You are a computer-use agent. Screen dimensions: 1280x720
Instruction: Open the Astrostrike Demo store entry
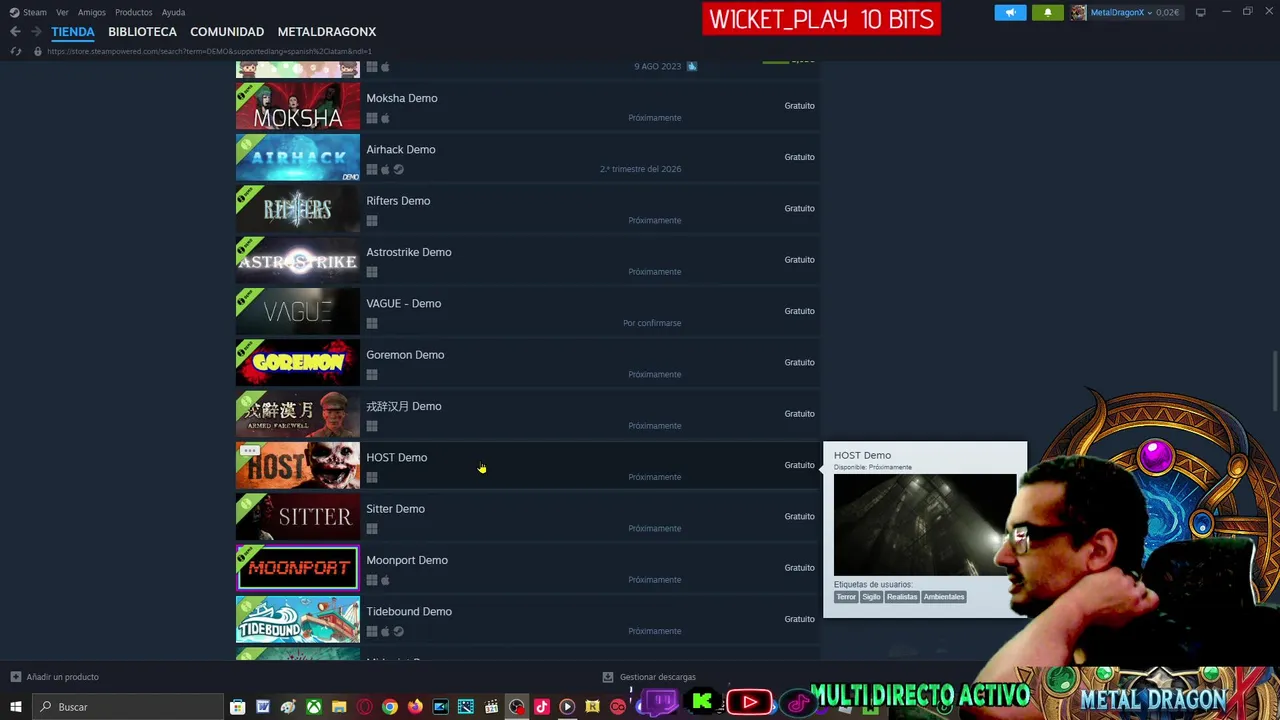click(x=527, y=260)
